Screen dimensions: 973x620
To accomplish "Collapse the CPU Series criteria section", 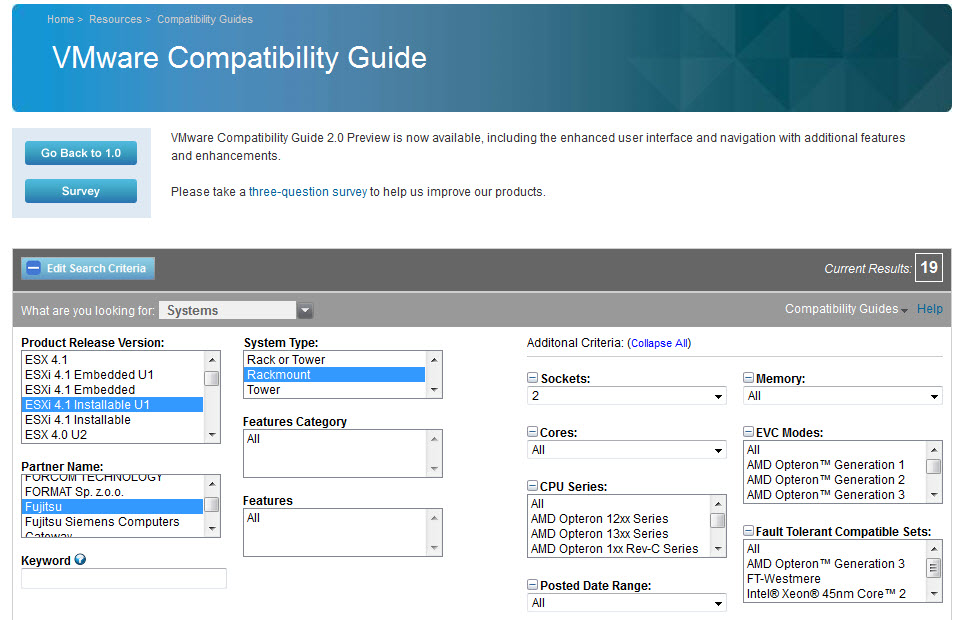I will click(532, 486).
